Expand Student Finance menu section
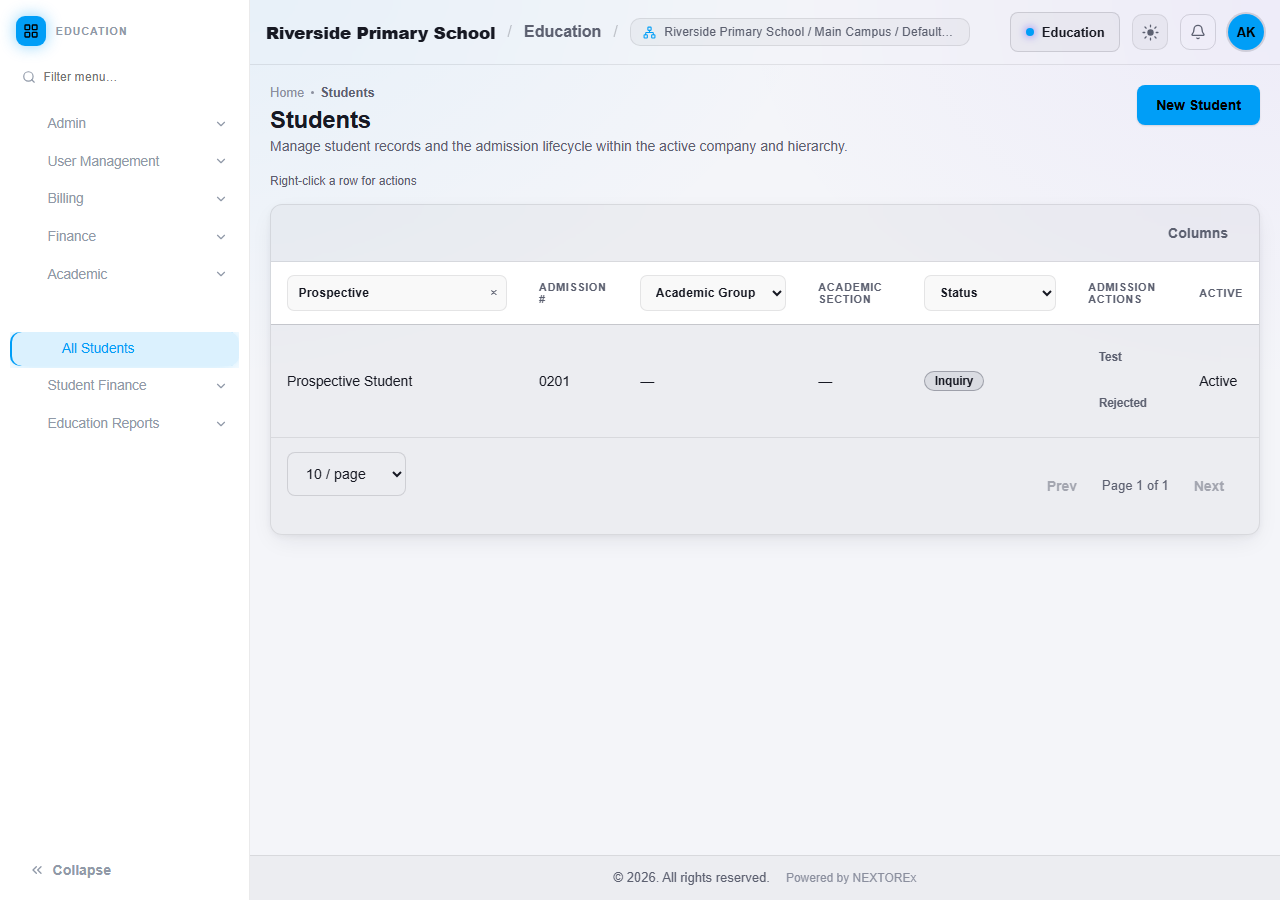This screenshot has width=1280, height=900. 137,386
